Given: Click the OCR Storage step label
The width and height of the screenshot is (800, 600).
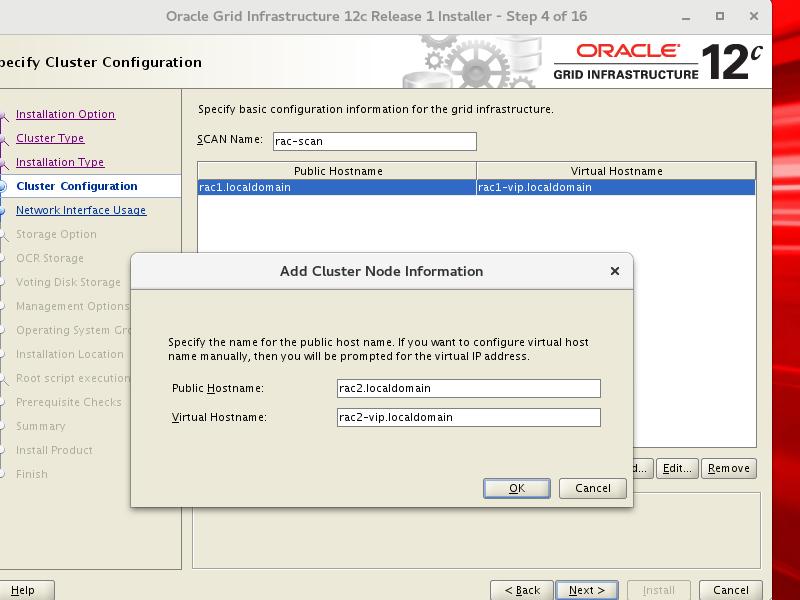Looking at the screenshot, I should coord(49,258).
